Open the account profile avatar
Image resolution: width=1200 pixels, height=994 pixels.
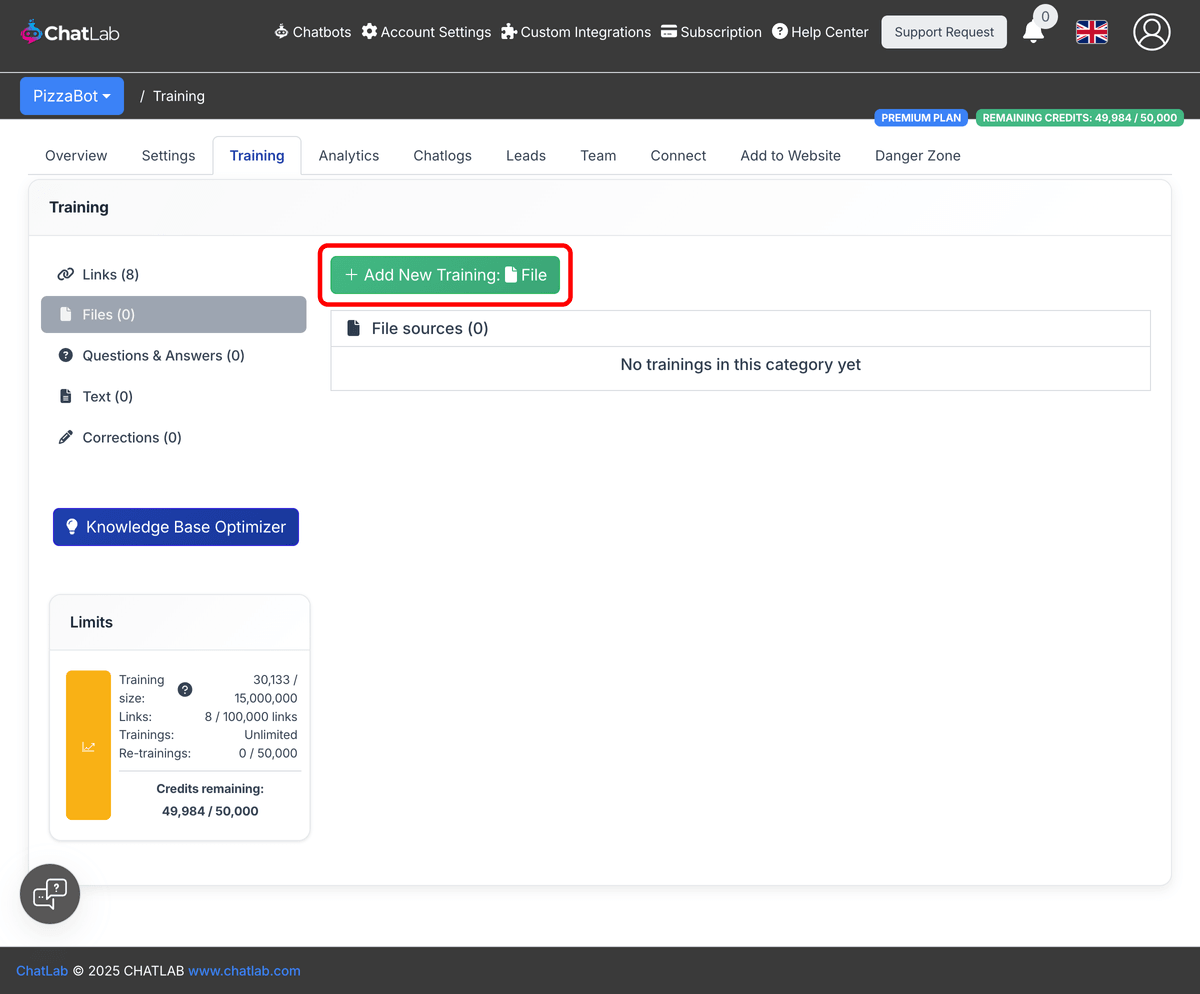(1151, 32)
